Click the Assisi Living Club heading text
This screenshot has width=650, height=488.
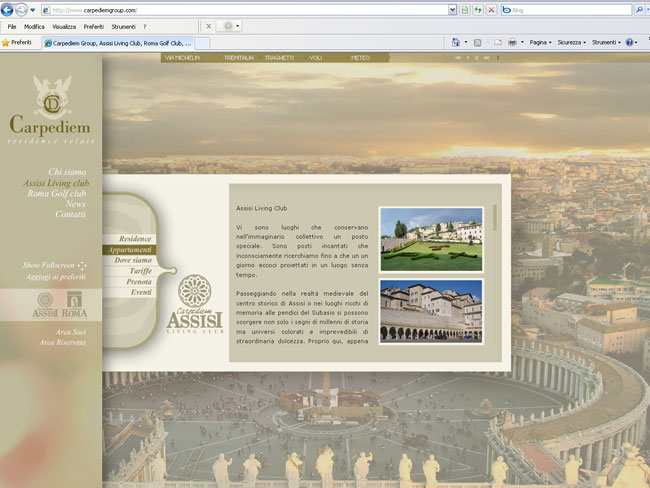(261, 208)
